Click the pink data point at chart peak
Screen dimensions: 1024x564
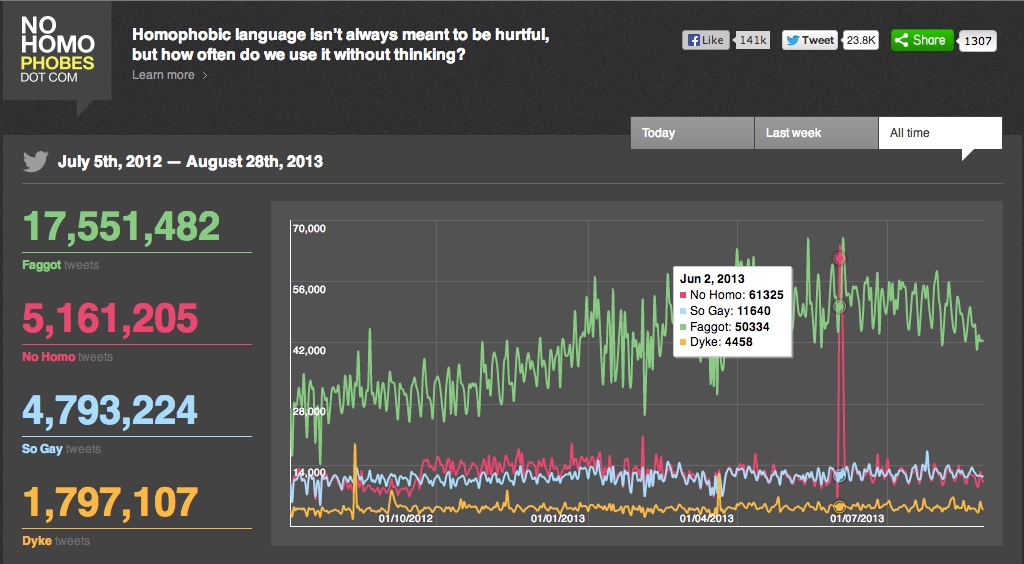840,259
